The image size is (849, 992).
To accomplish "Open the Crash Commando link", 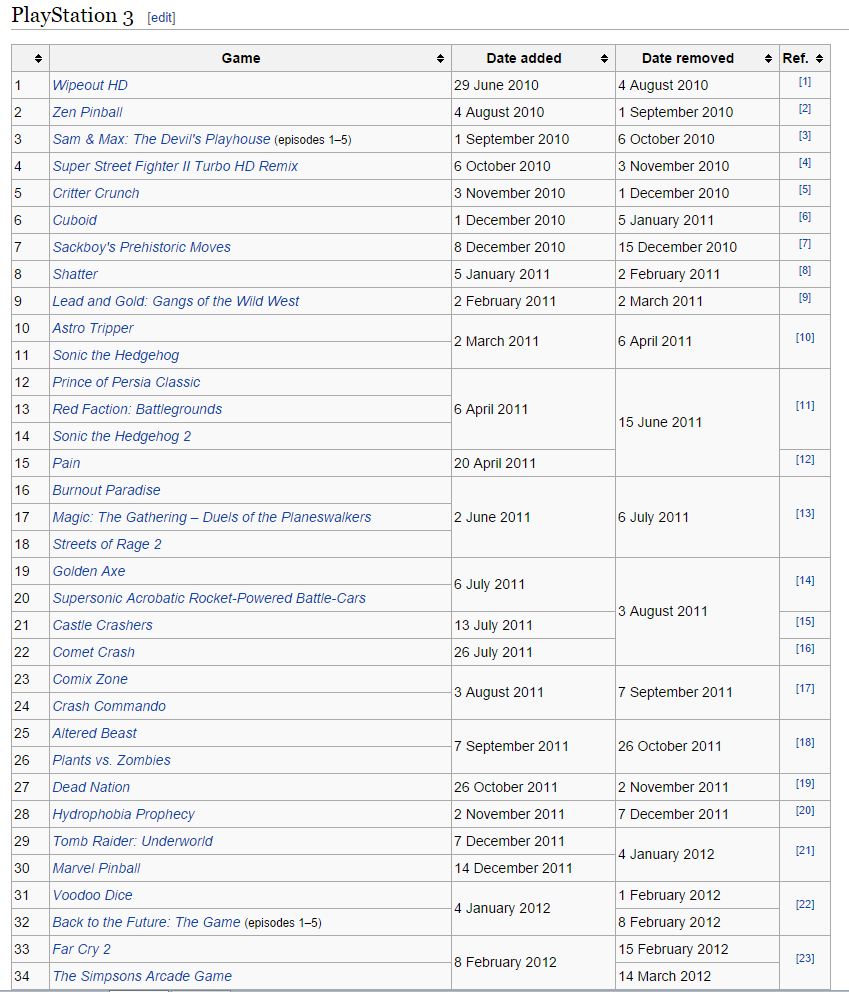I will tap(109, 706).
